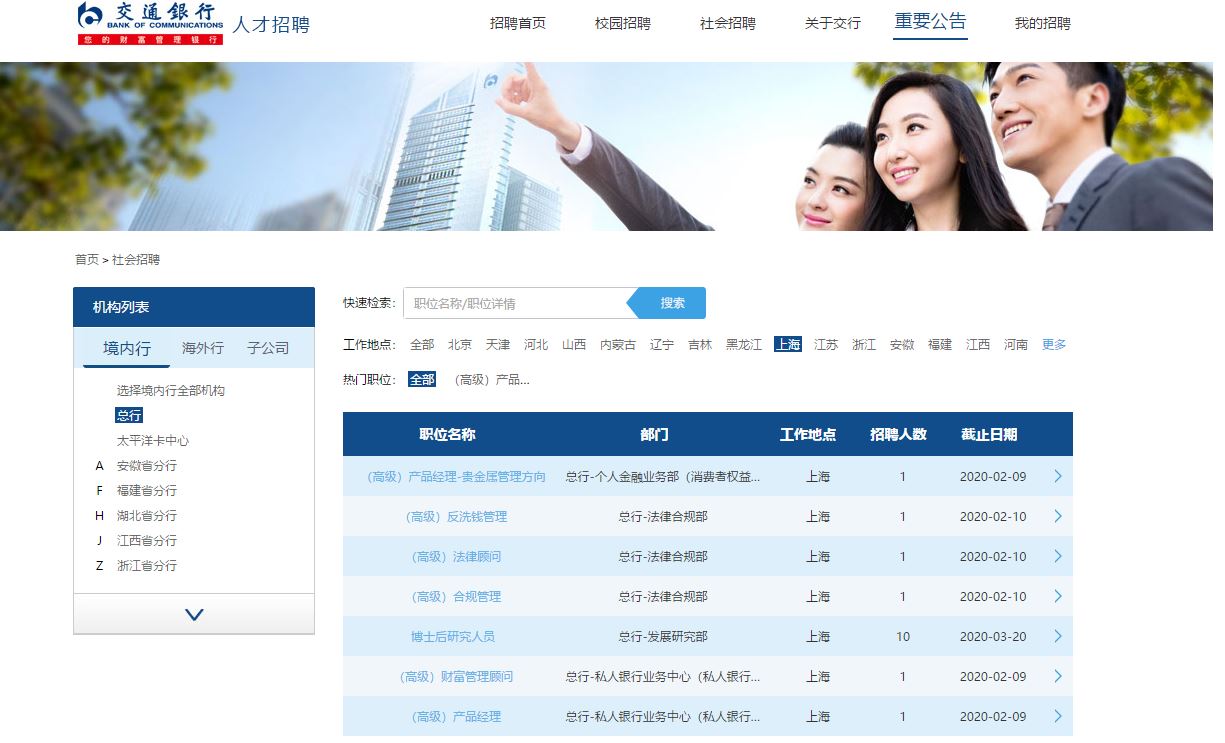Screen dimensions: 1225x743
Task: Open 博士后研究人员 job title link
Action: (x=452, y=636)
